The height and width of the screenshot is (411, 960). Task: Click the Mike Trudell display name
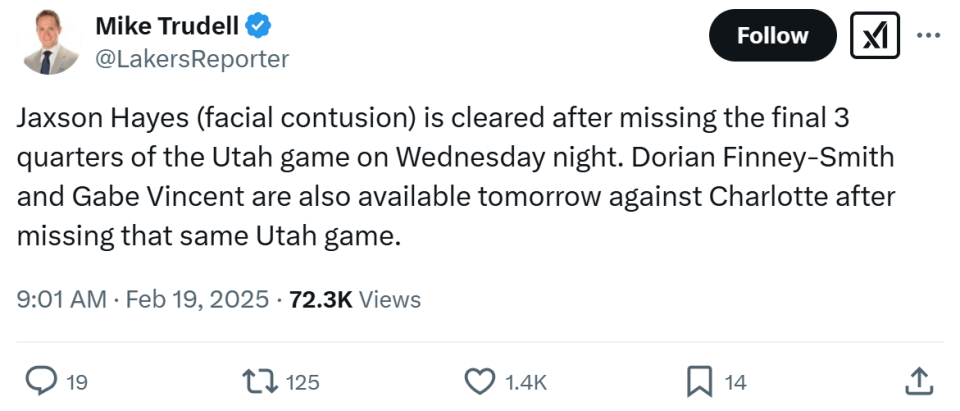coord(164,25)
